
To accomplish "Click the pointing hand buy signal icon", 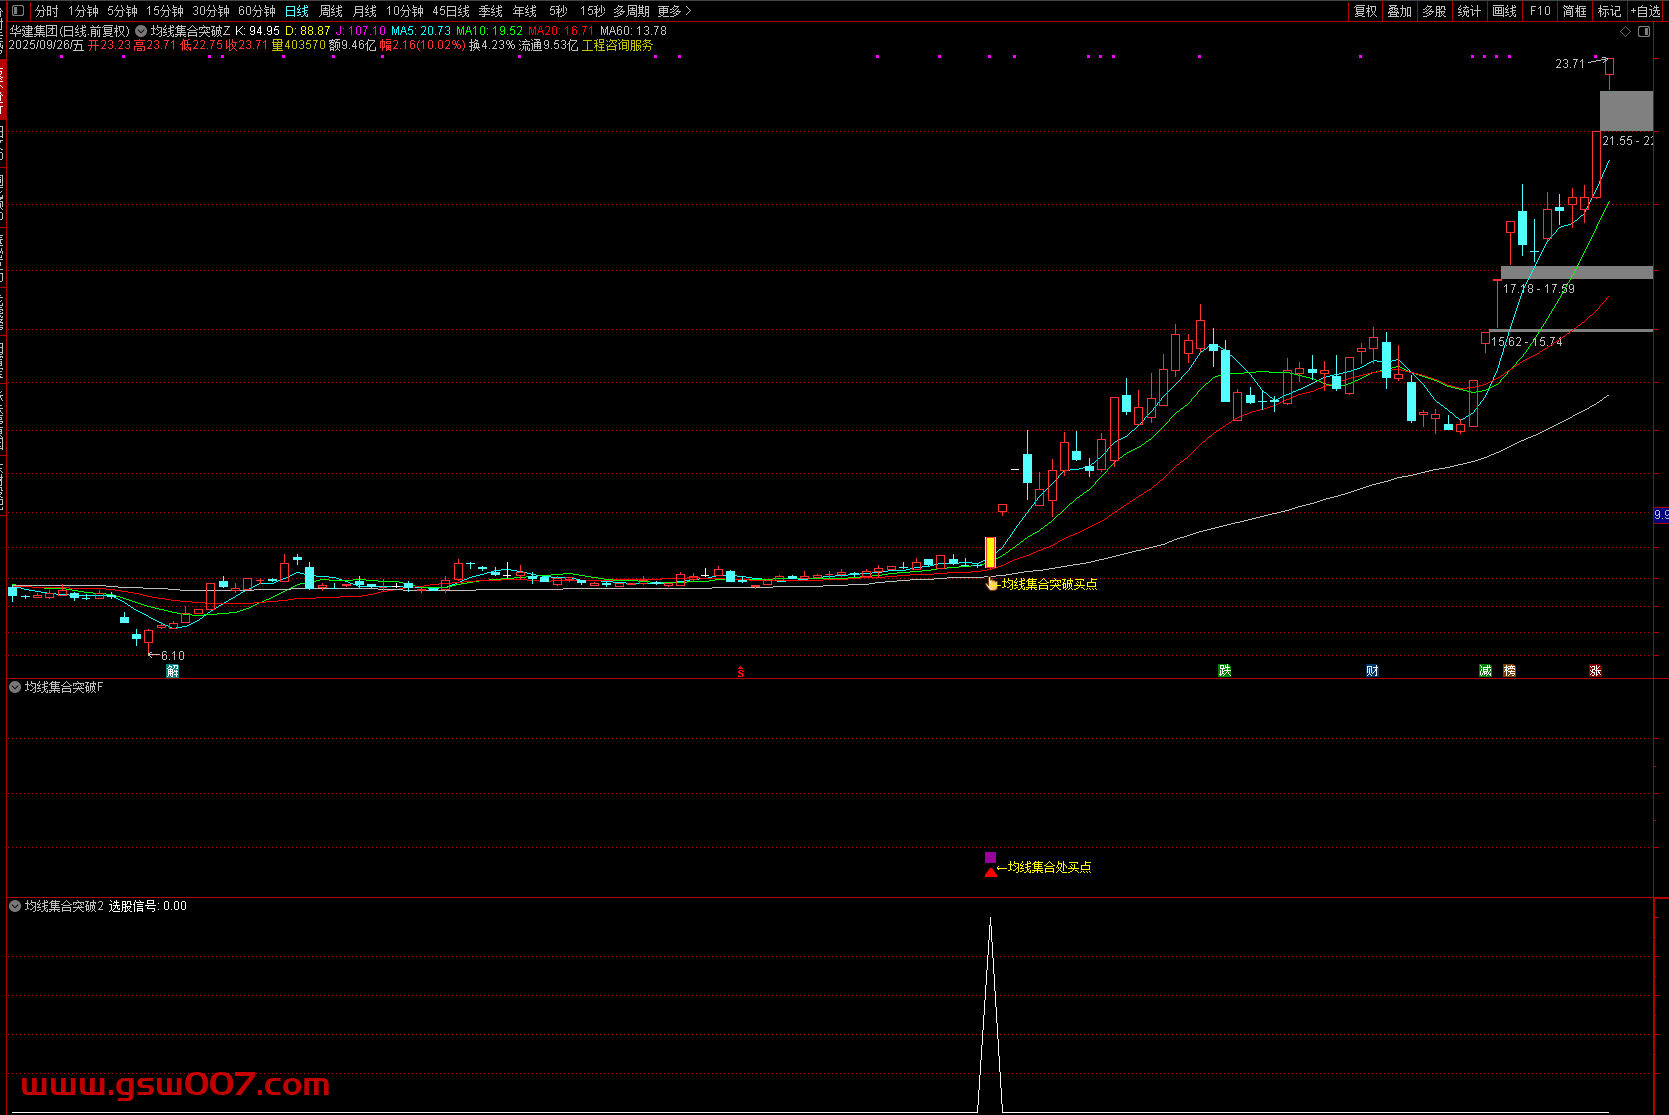I will tap(992, 584).
